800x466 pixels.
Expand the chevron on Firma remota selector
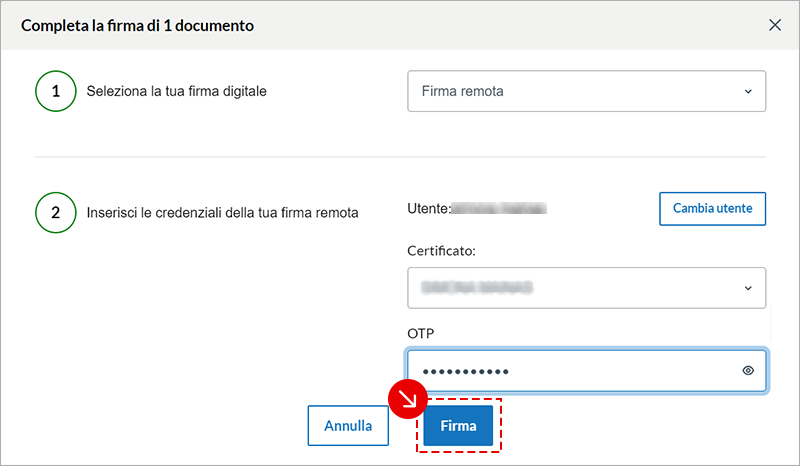pos(747,91)
